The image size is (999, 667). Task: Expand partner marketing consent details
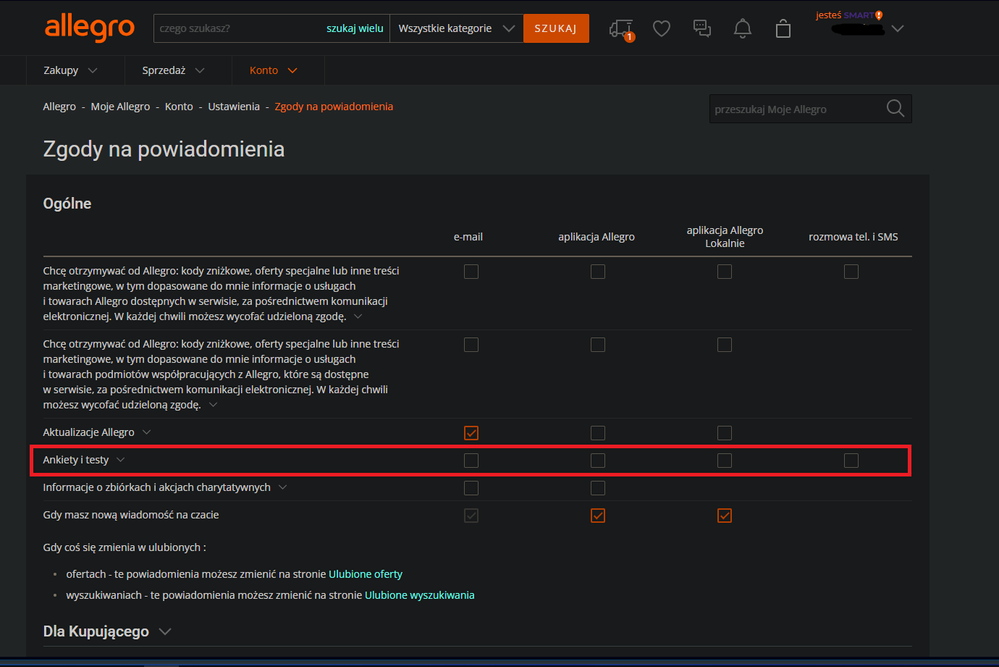coord(213,405)
